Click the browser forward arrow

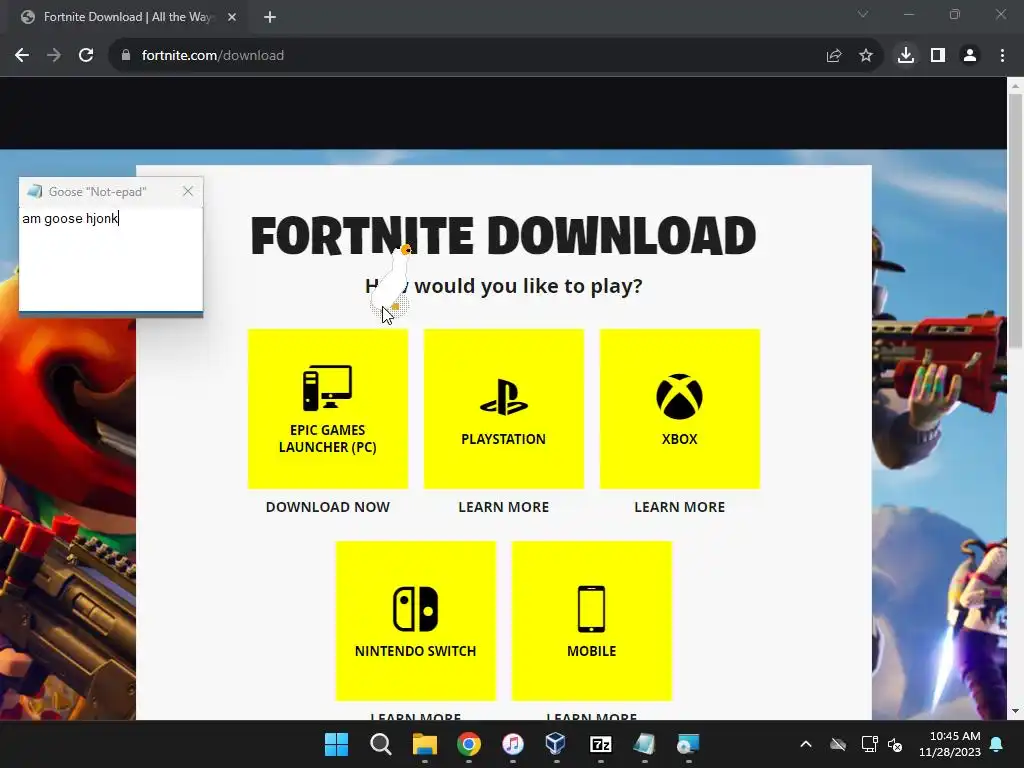pyautogui.click(x=54, y=56)
